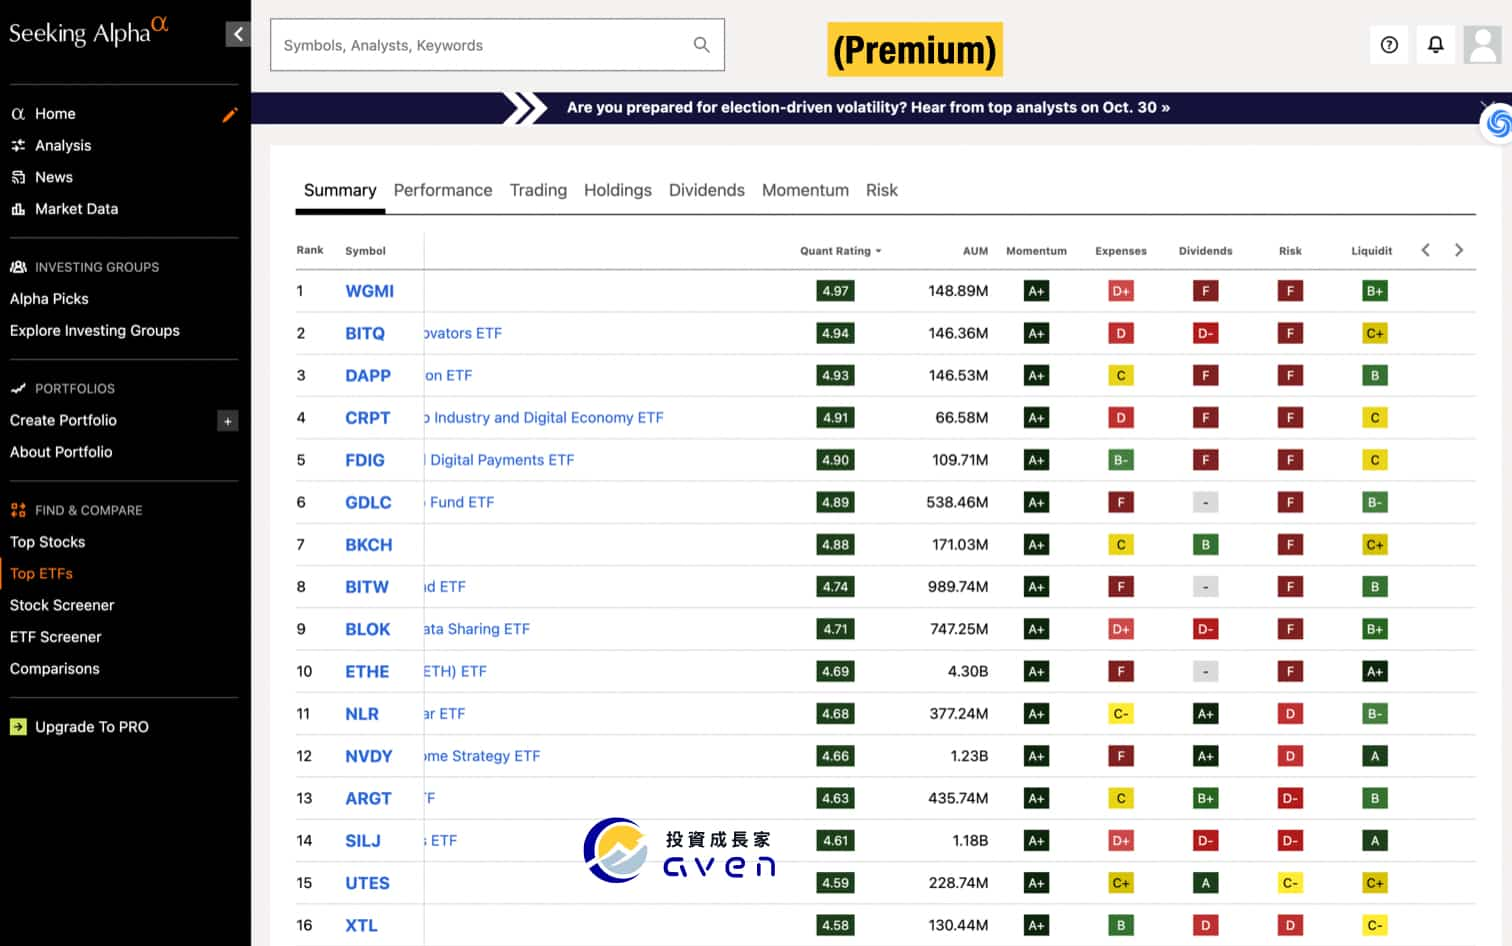Open About Portfolio in the sidebar

pos(61,452)
